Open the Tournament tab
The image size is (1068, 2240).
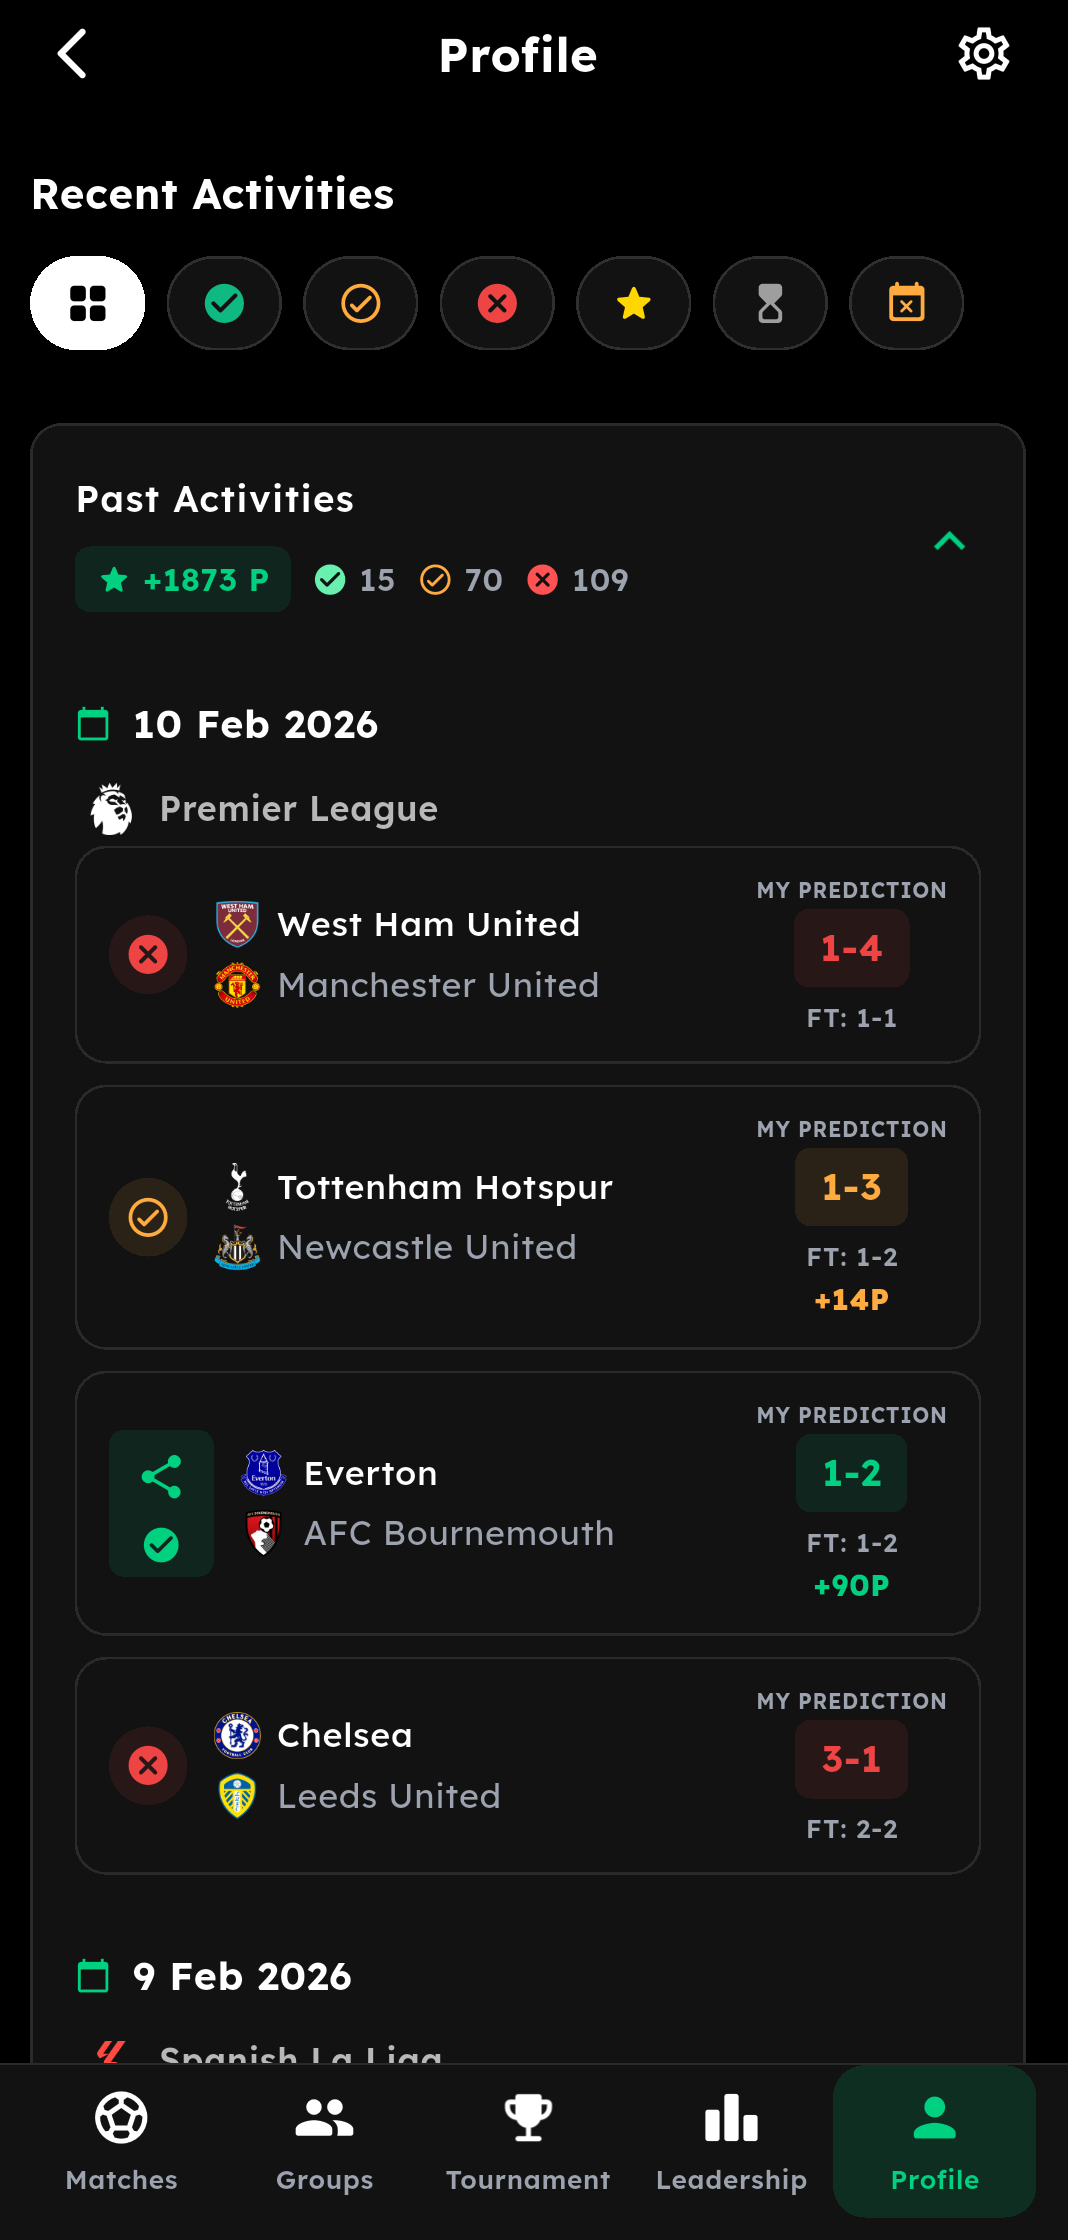click(528, 2140)
